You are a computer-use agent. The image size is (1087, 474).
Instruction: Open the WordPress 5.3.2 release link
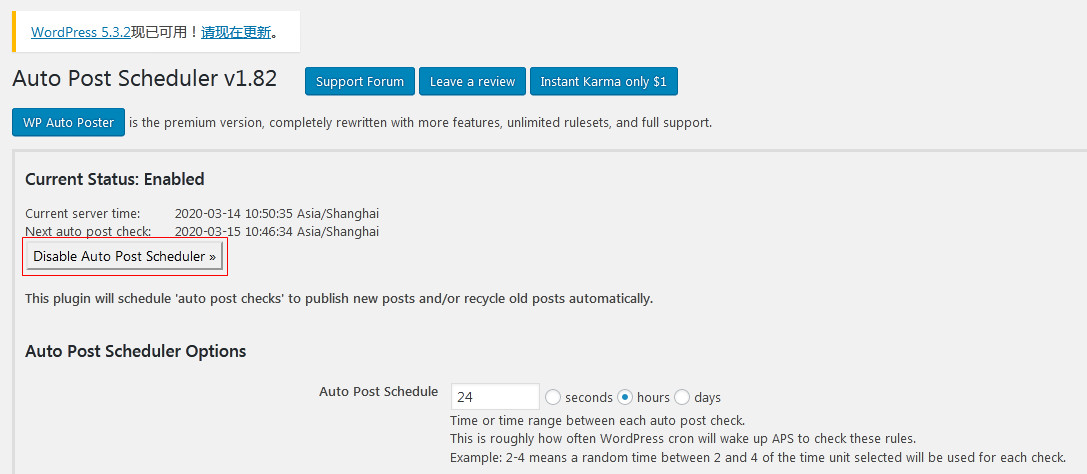81,32
